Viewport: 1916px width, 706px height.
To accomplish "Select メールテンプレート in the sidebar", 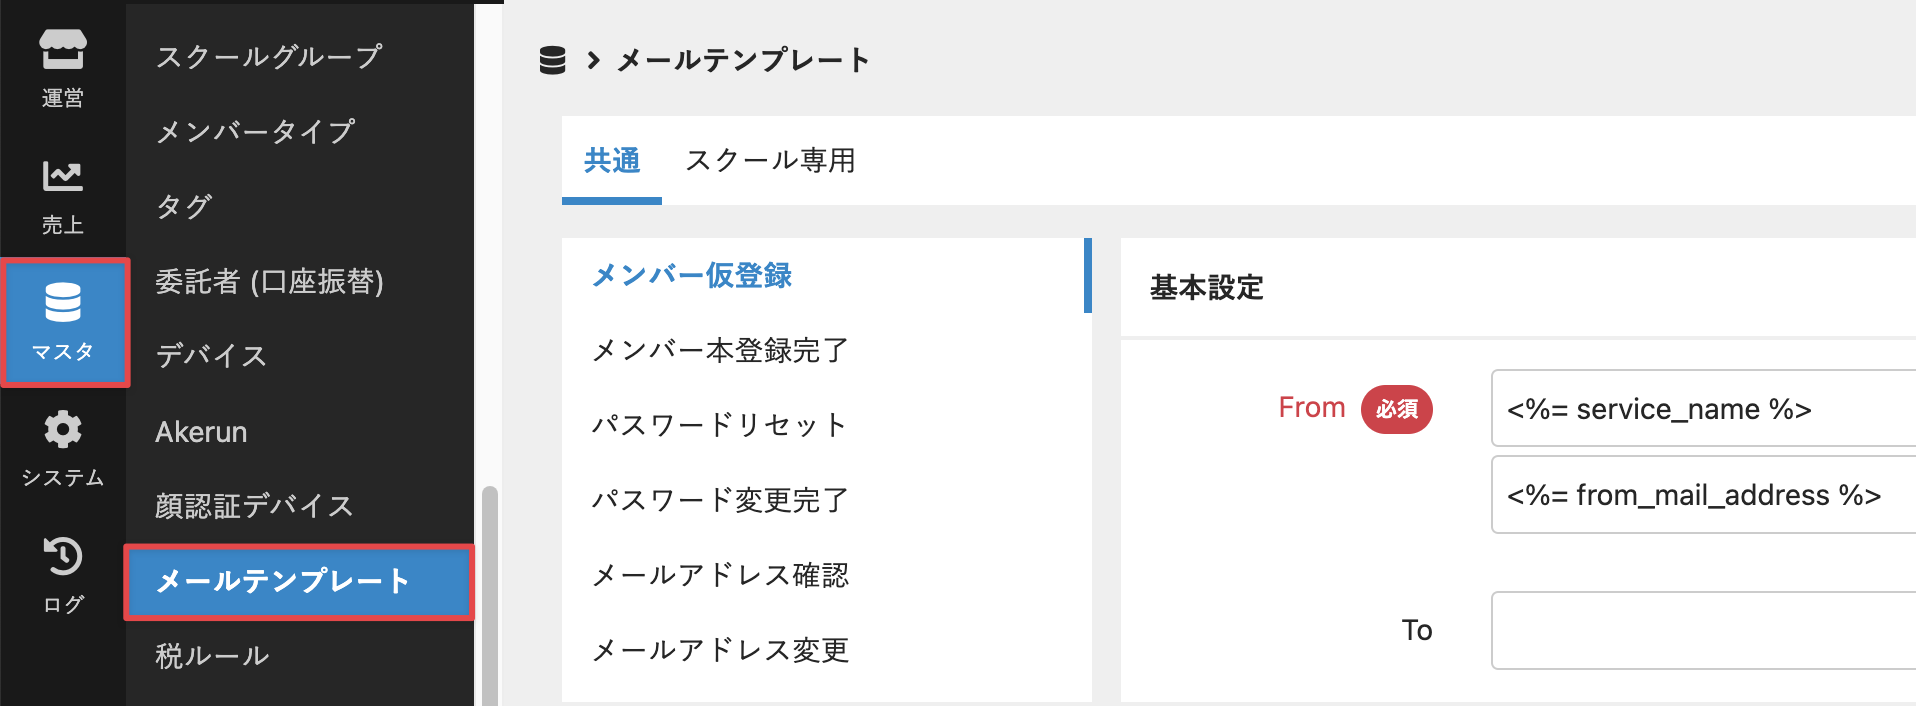I will pos(283,581).
